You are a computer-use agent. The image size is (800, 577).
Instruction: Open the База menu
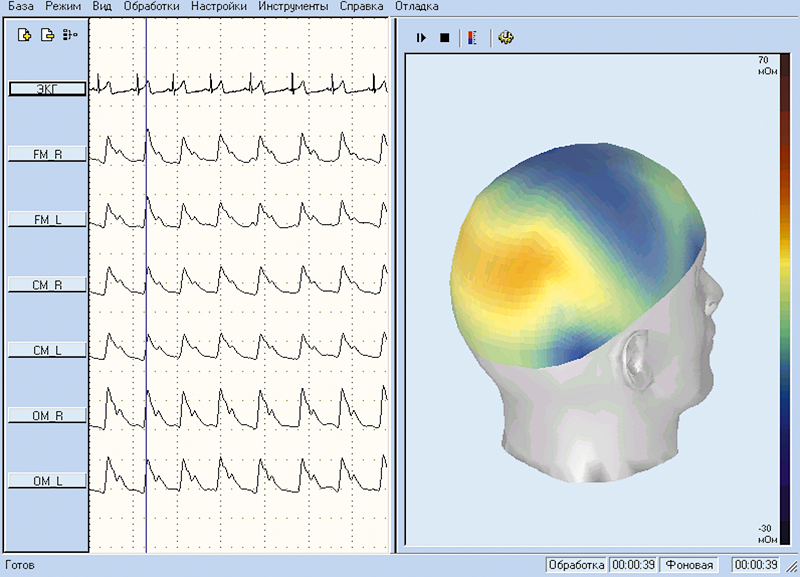(22, 7)
